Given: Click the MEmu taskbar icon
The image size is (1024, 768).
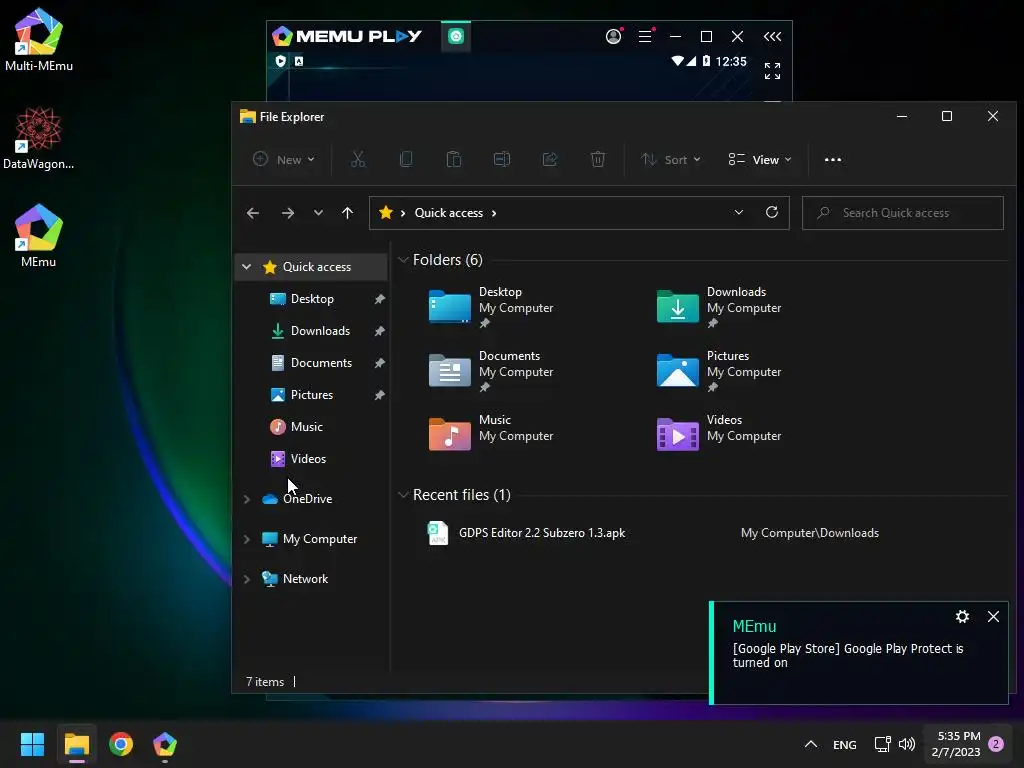Looking at the screenshot, I should 165,744.
